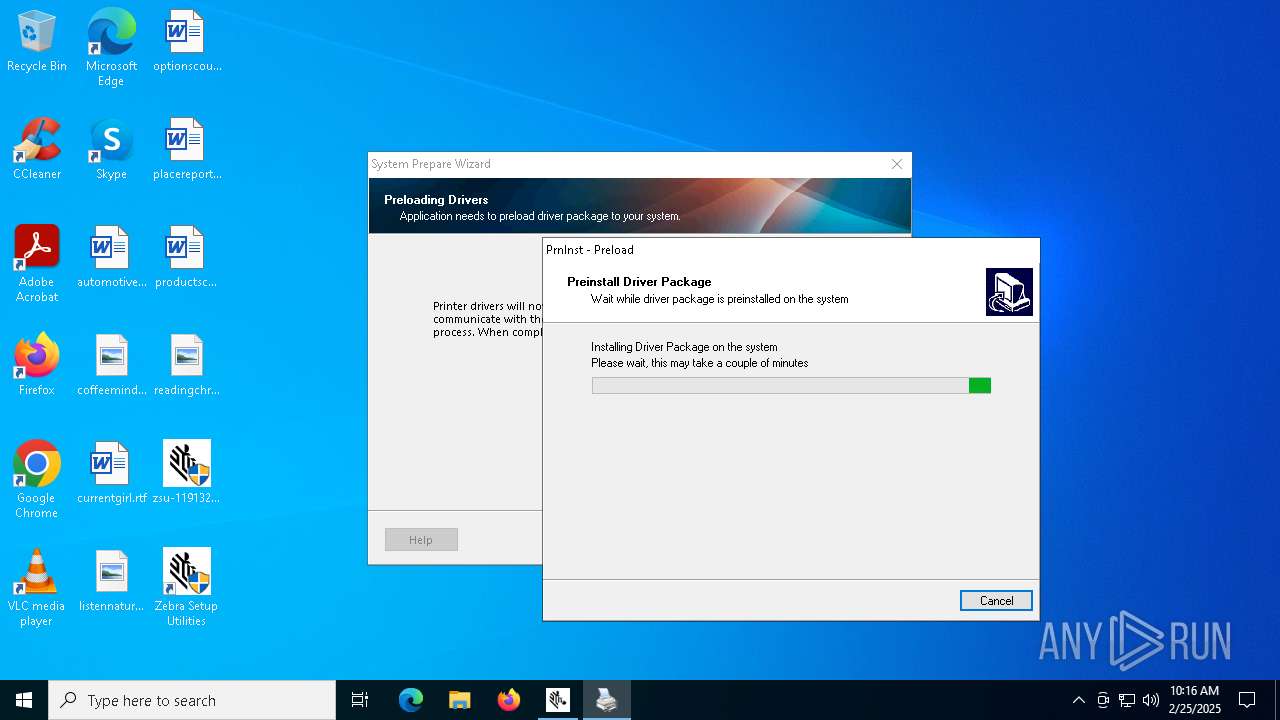This screenshot has height=720, width=1280.
Task: Select the zsu-119132... installer icon
Action: [x=187, y=474]
